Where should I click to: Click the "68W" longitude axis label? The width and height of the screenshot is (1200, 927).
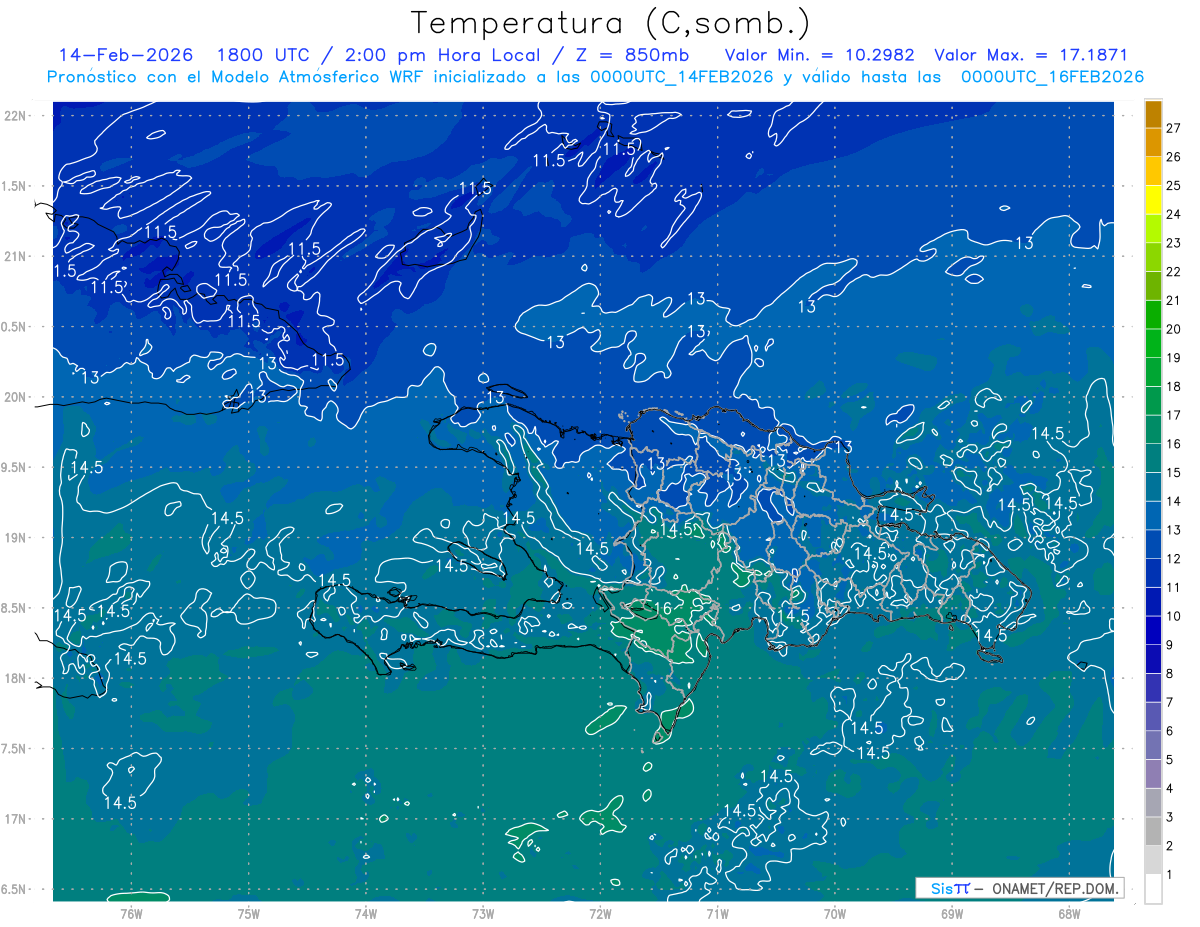click(1069, 913)
